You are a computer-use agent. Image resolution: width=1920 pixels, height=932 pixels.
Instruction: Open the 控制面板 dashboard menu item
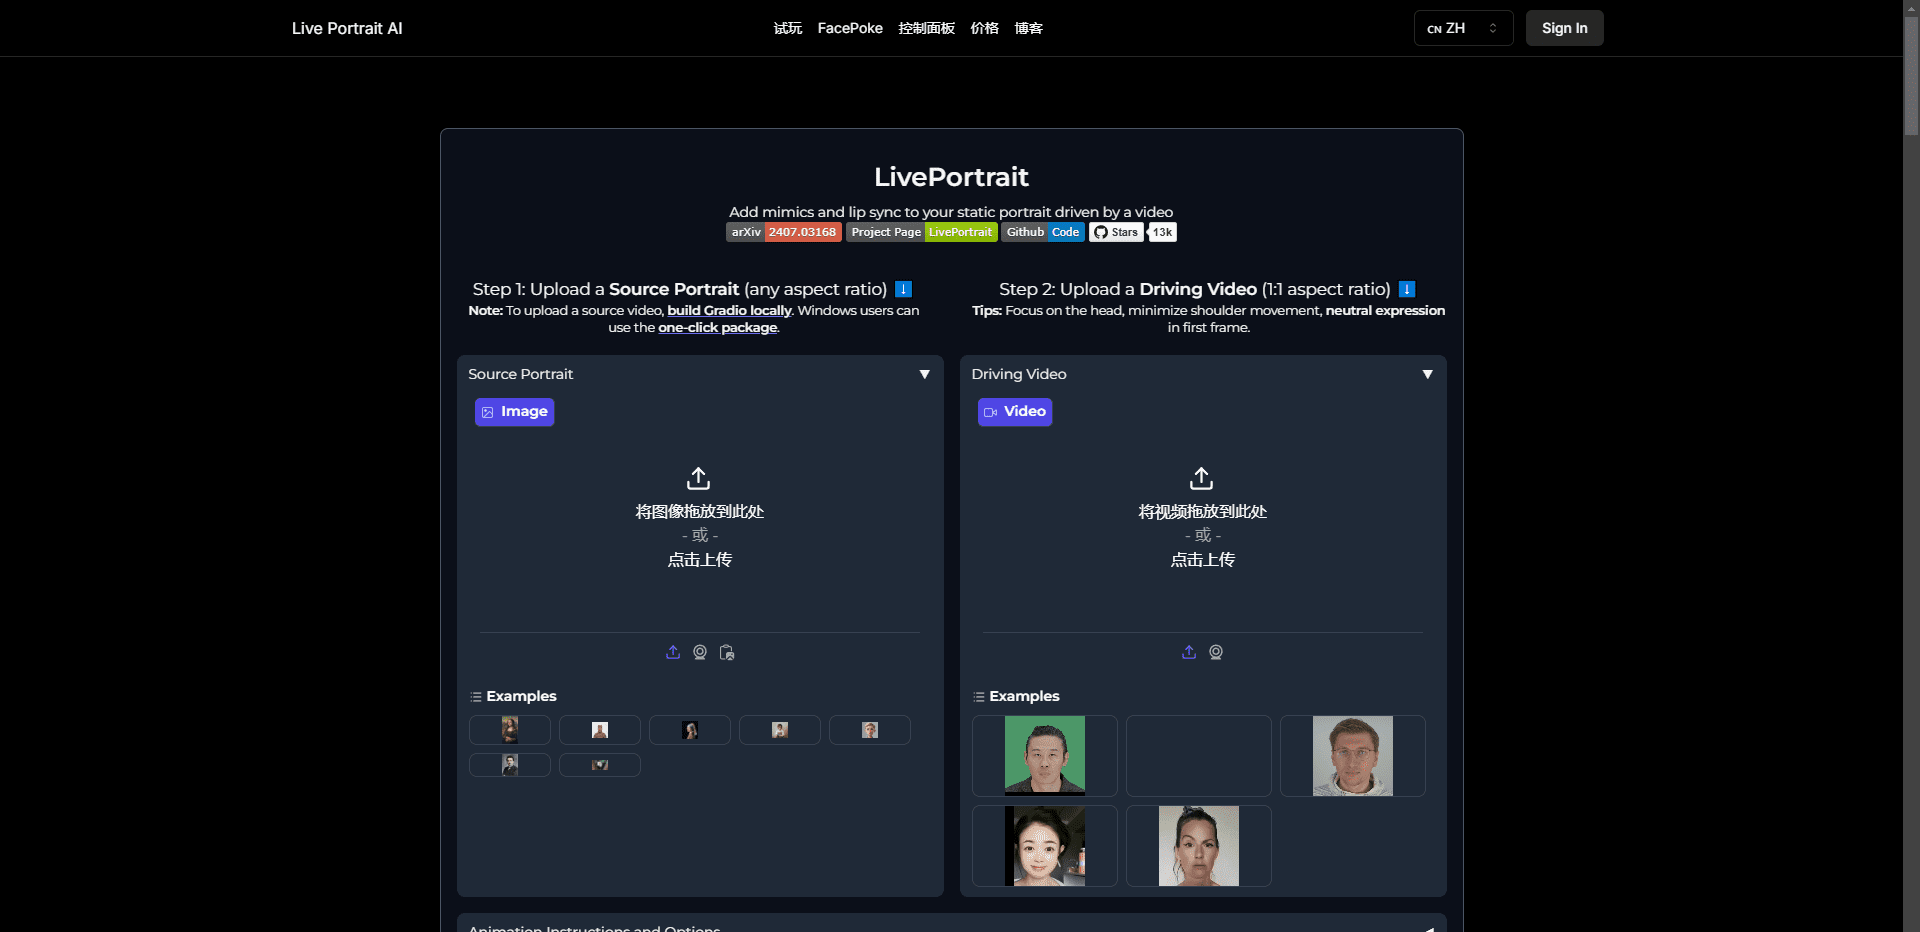[x=926, y=28]
